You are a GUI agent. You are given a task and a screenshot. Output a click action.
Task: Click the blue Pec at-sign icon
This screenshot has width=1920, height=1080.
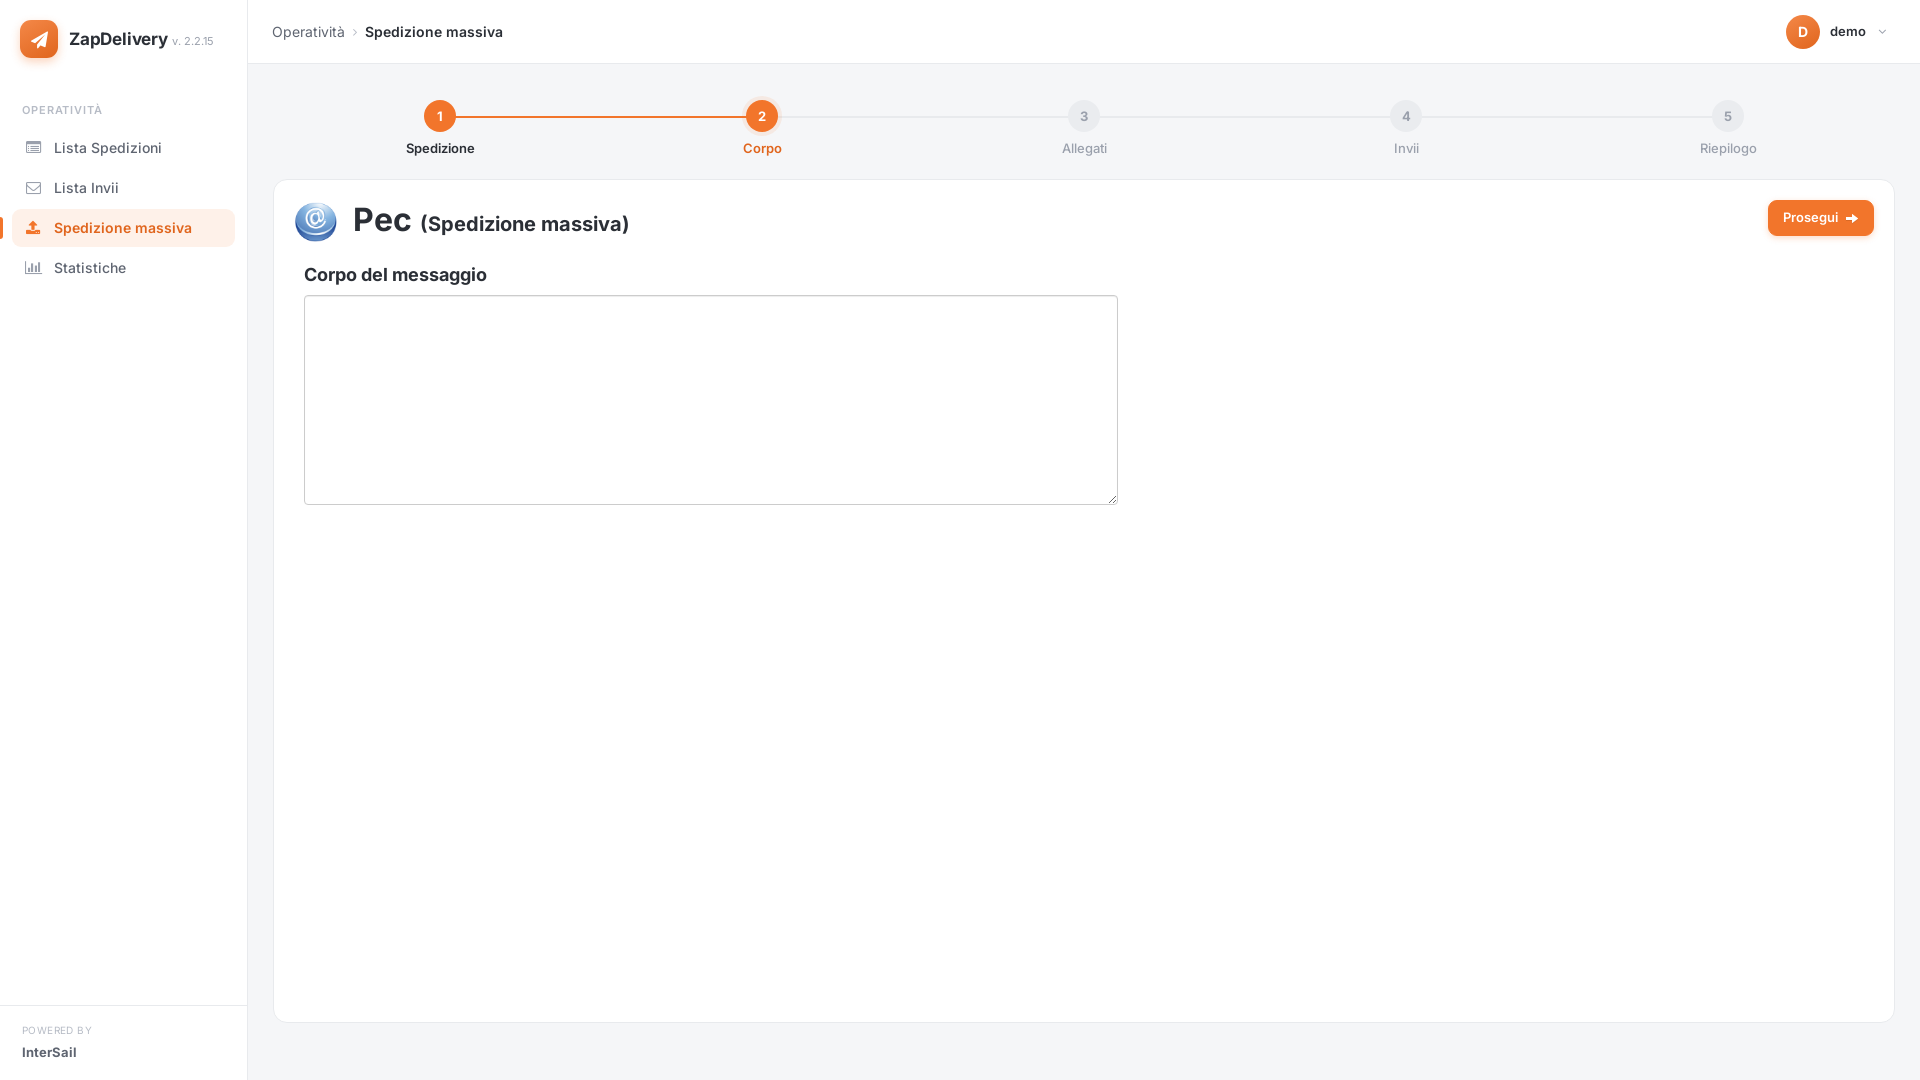click(x=316, y=221)
